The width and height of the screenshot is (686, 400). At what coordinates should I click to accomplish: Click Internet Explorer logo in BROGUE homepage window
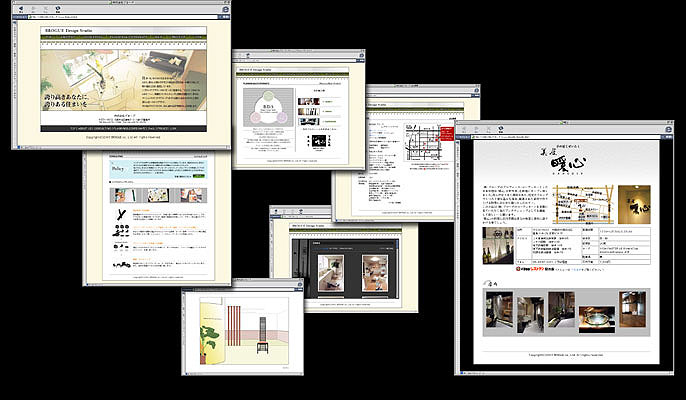point(225,9)
